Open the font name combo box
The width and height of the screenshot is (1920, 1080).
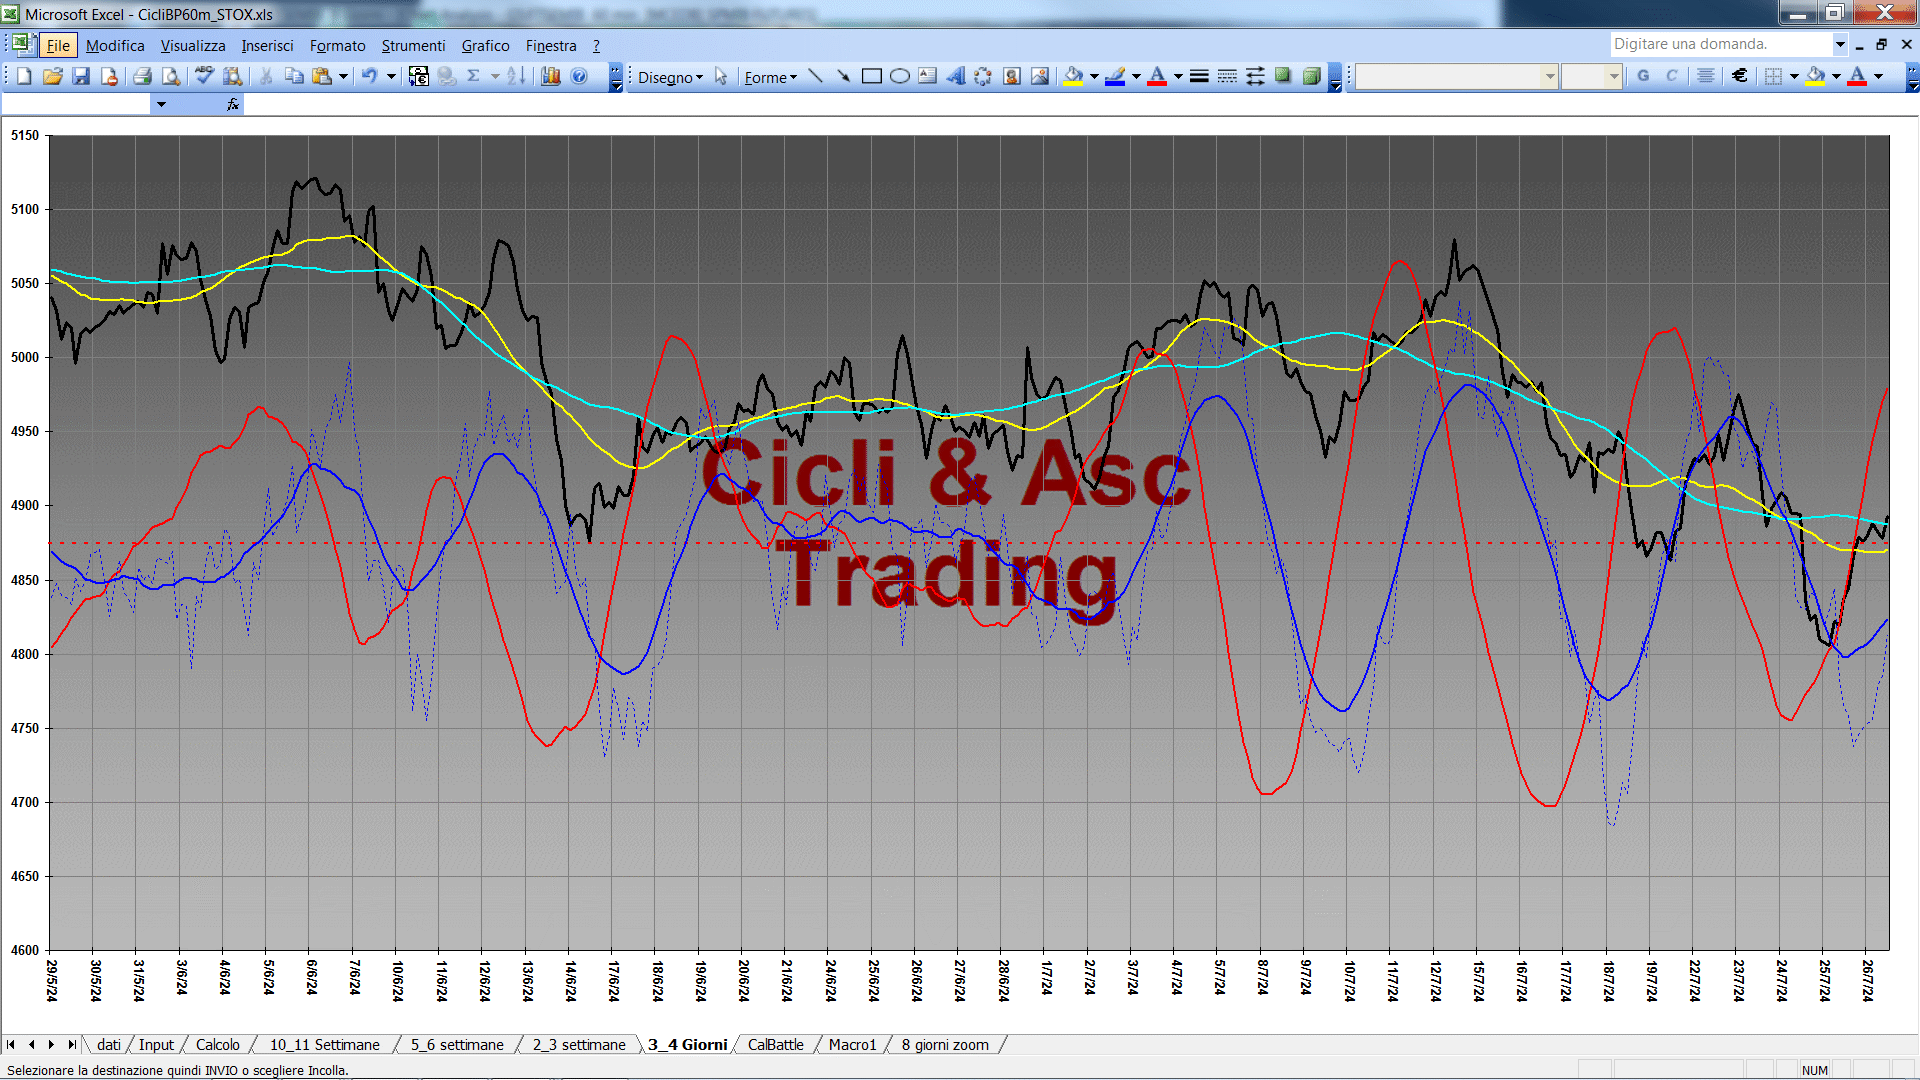pos(1457,76)
